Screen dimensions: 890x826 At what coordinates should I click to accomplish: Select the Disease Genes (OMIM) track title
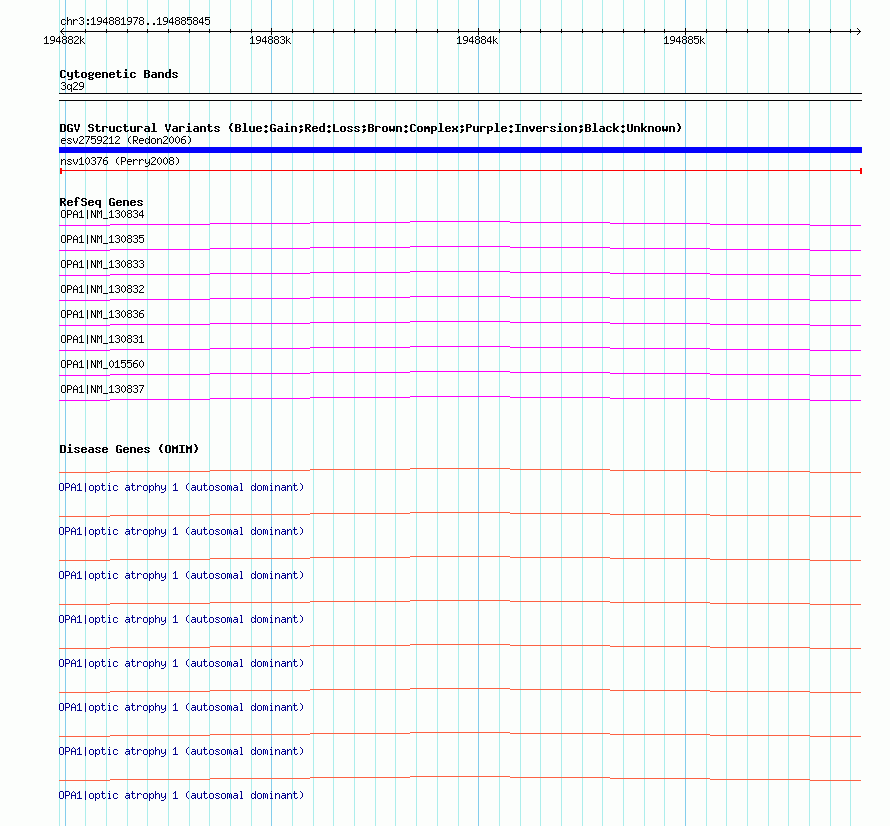[x=129, y=449]
